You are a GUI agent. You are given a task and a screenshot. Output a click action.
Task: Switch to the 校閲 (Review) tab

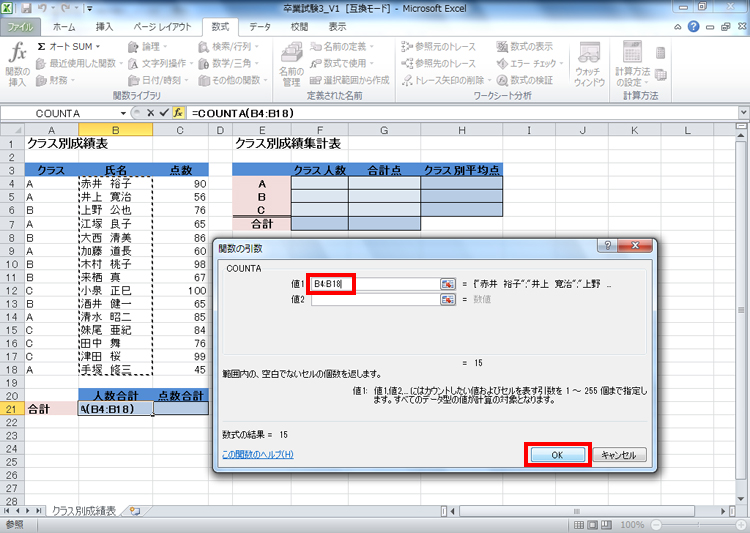point(299,27)
